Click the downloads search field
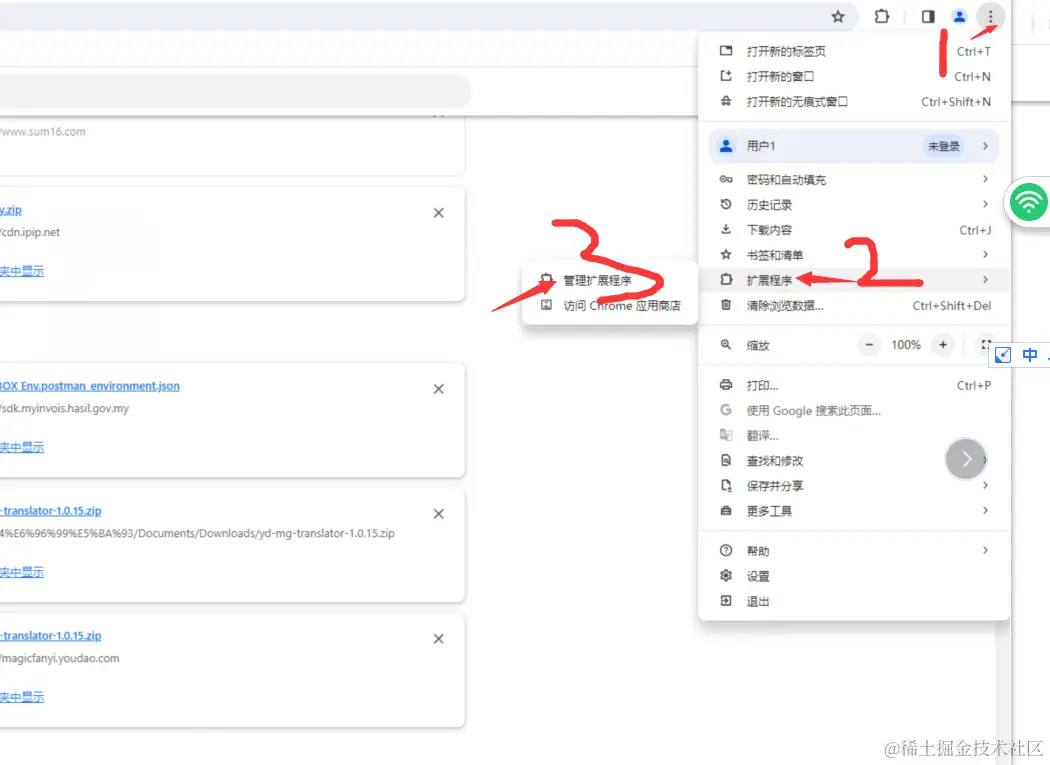1050x765 pixels. [x=234, y=90]
